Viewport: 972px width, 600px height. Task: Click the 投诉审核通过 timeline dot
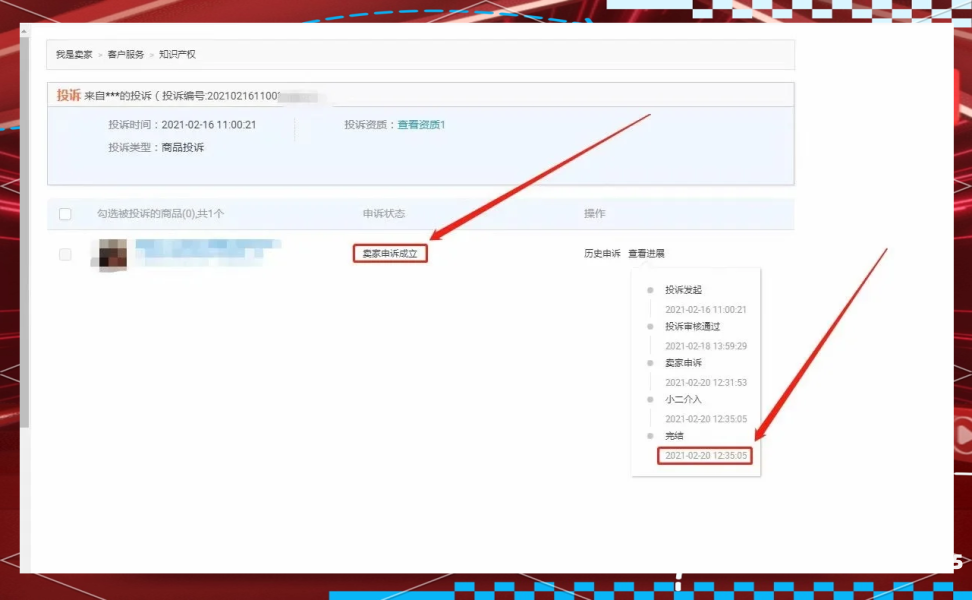pos(650,326)
